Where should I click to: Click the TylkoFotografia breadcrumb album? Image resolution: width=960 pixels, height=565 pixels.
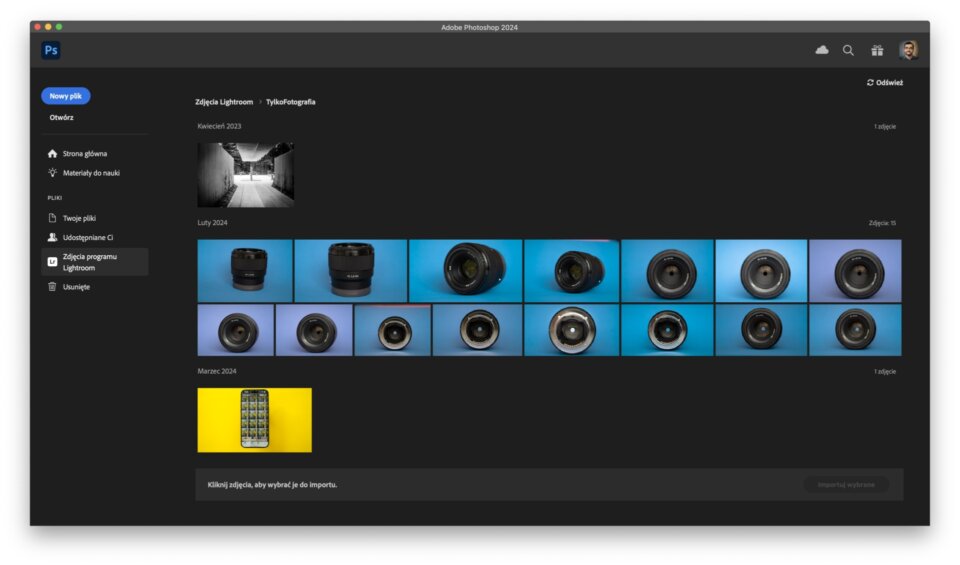(291, 102)
